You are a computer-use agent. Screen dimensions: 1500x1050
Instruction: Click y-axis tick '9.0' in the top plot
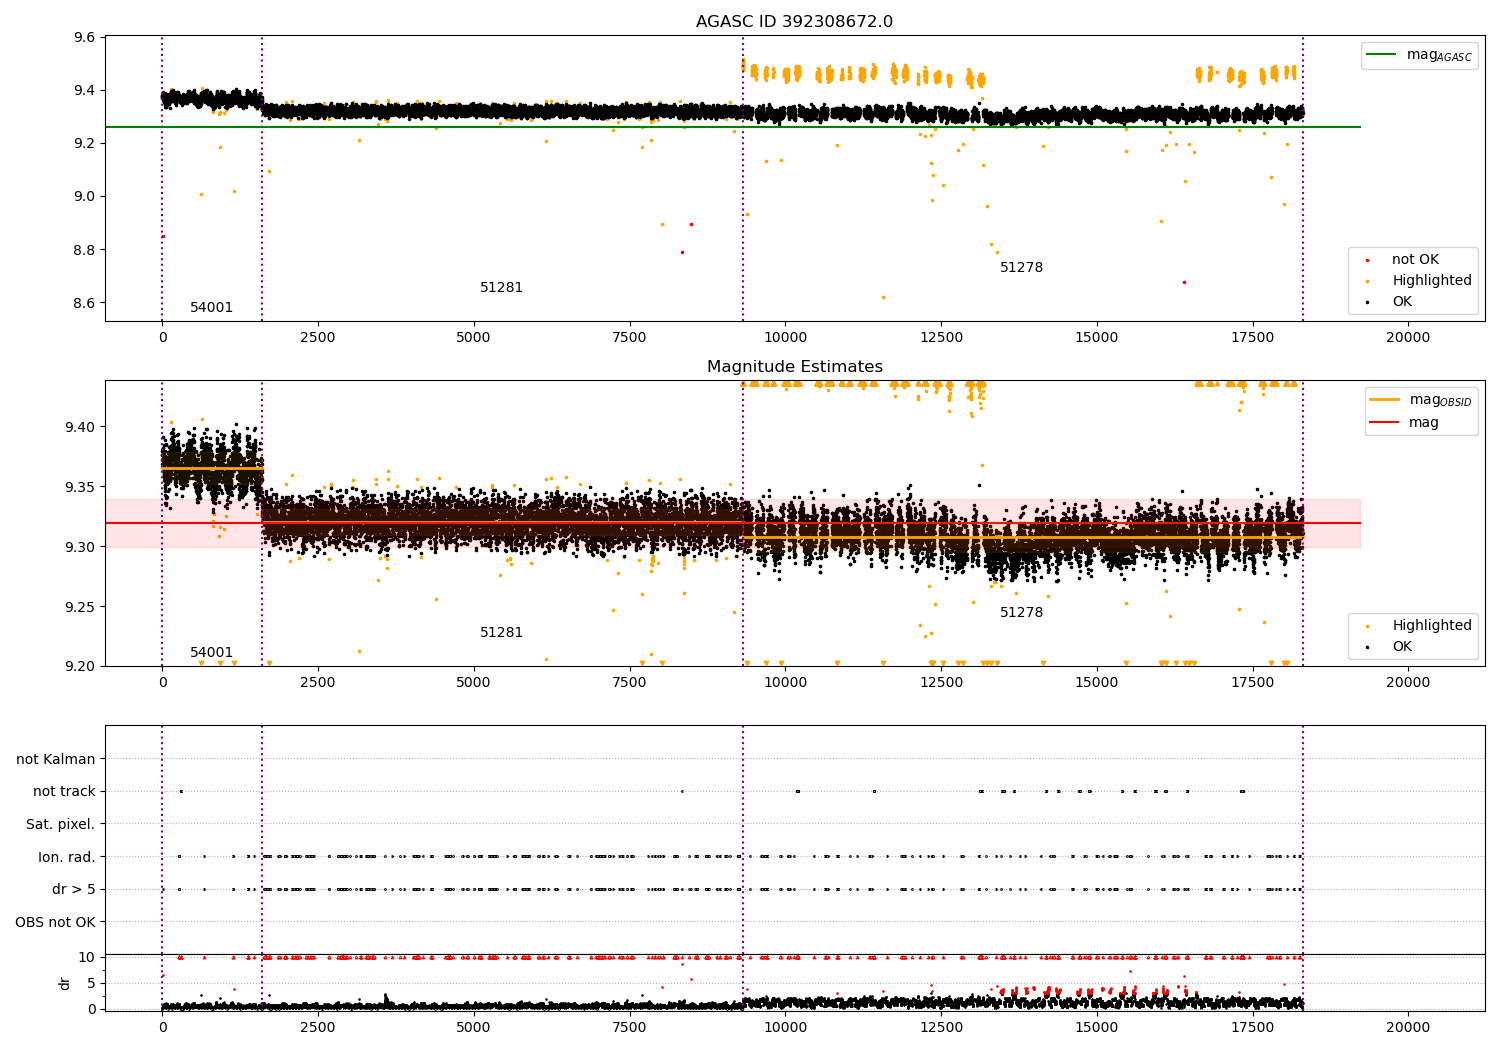click(85, 197)
